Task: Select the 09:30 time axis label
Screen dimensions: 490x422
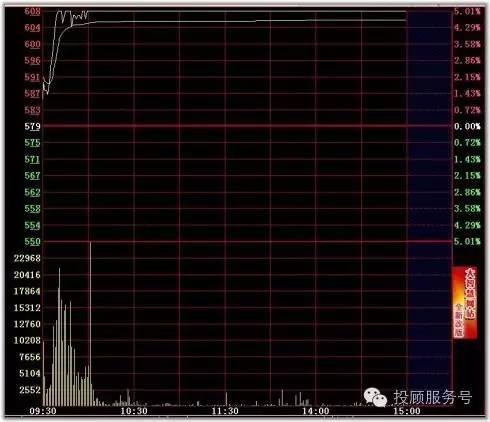Action: (x=43, y=411)
